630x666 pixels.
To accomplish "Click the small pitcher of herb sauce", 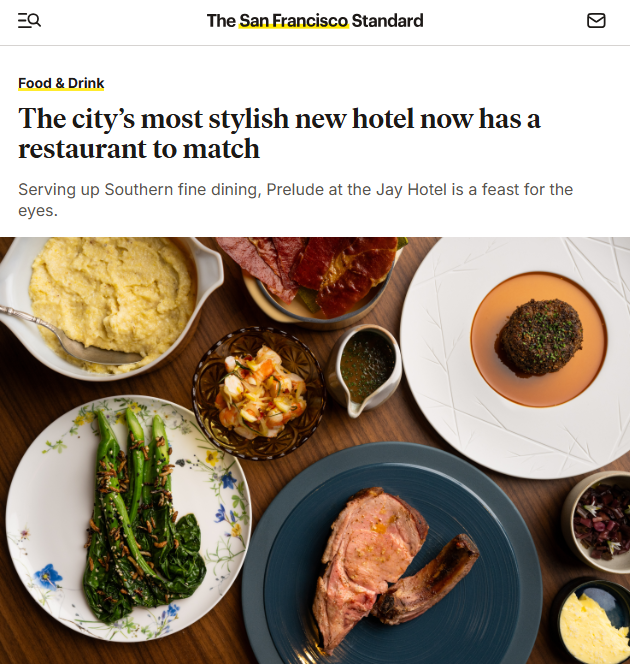I will tap(364, 368).
